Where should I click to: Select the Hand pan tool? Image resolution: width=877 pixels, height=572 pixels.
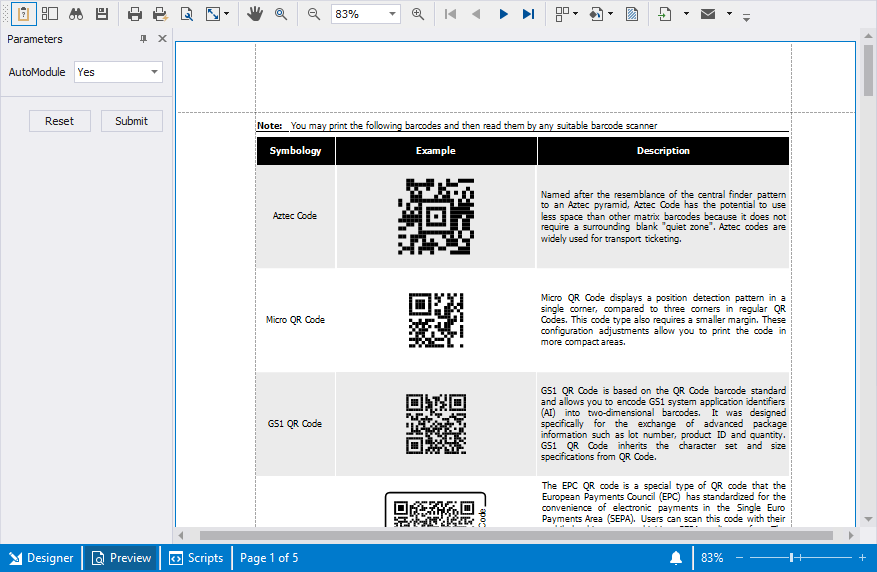pyautogui.click(x=255, y=14)
